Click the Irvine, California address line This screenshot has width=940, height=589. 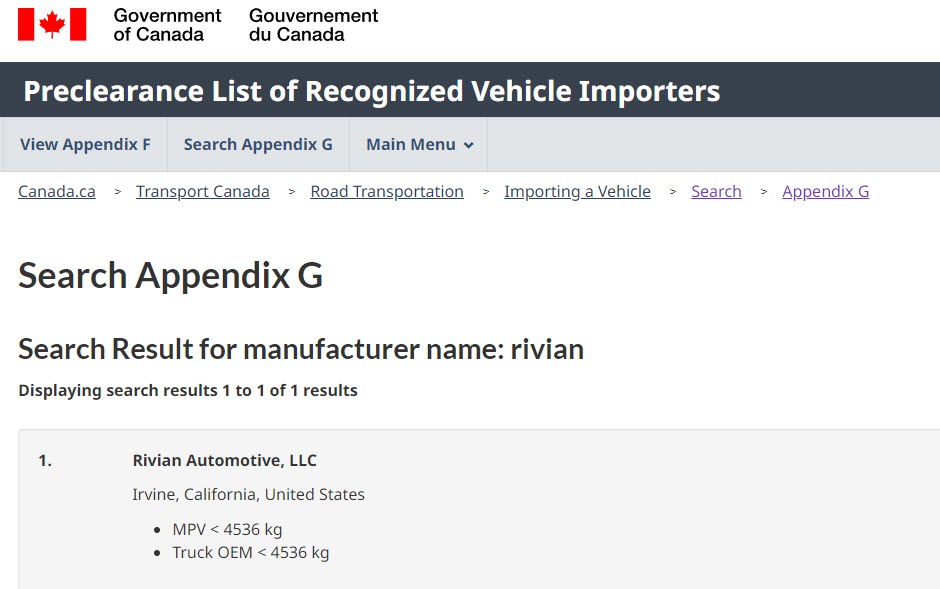click(248, 494)
